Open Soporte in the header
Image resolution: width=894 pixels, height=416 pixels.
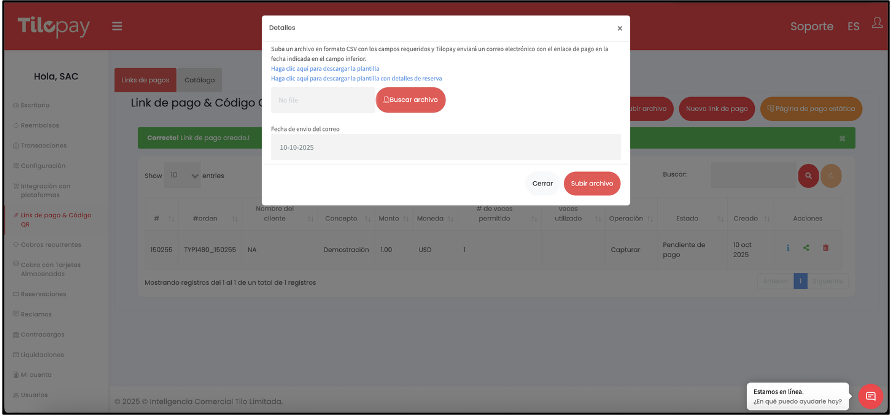811,26
